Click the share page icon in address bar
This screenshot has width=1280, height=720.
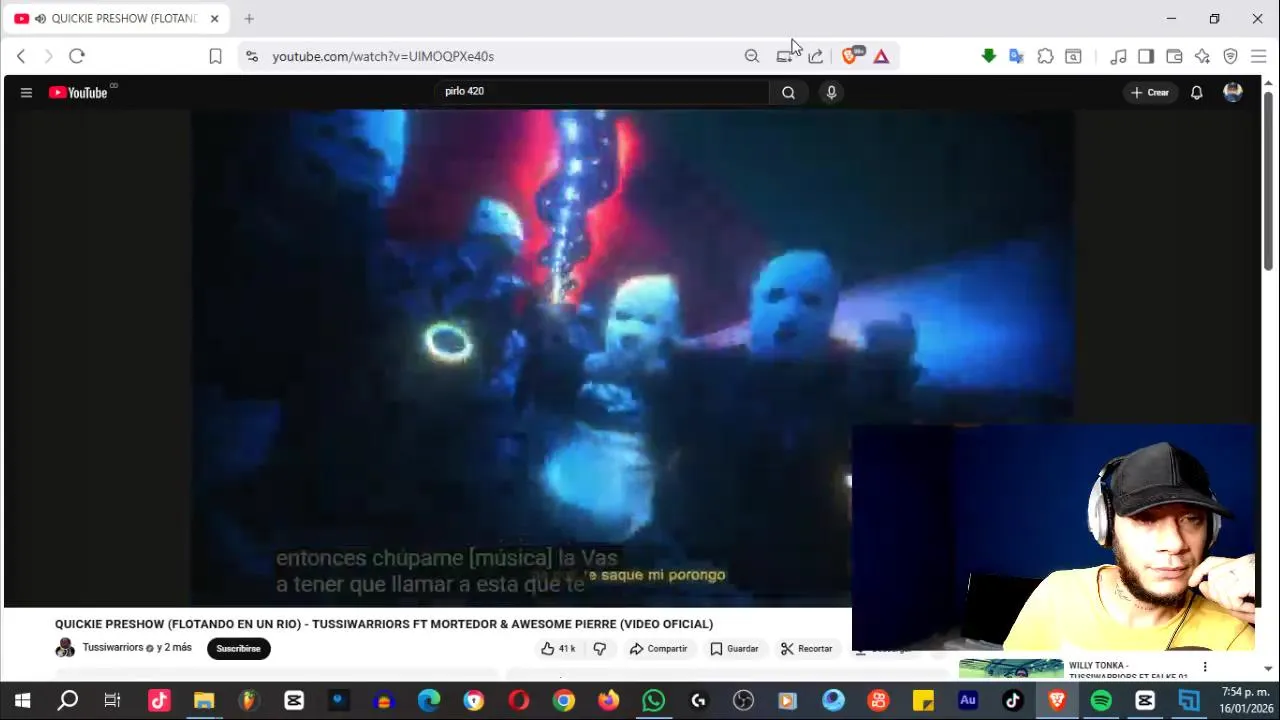coord(816,56)
